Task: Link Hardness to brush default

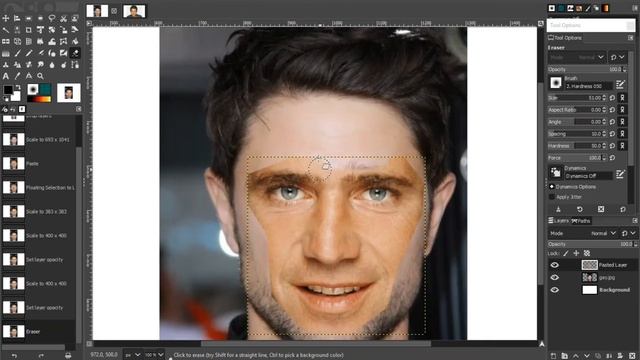Action: (x=622, y=146)
